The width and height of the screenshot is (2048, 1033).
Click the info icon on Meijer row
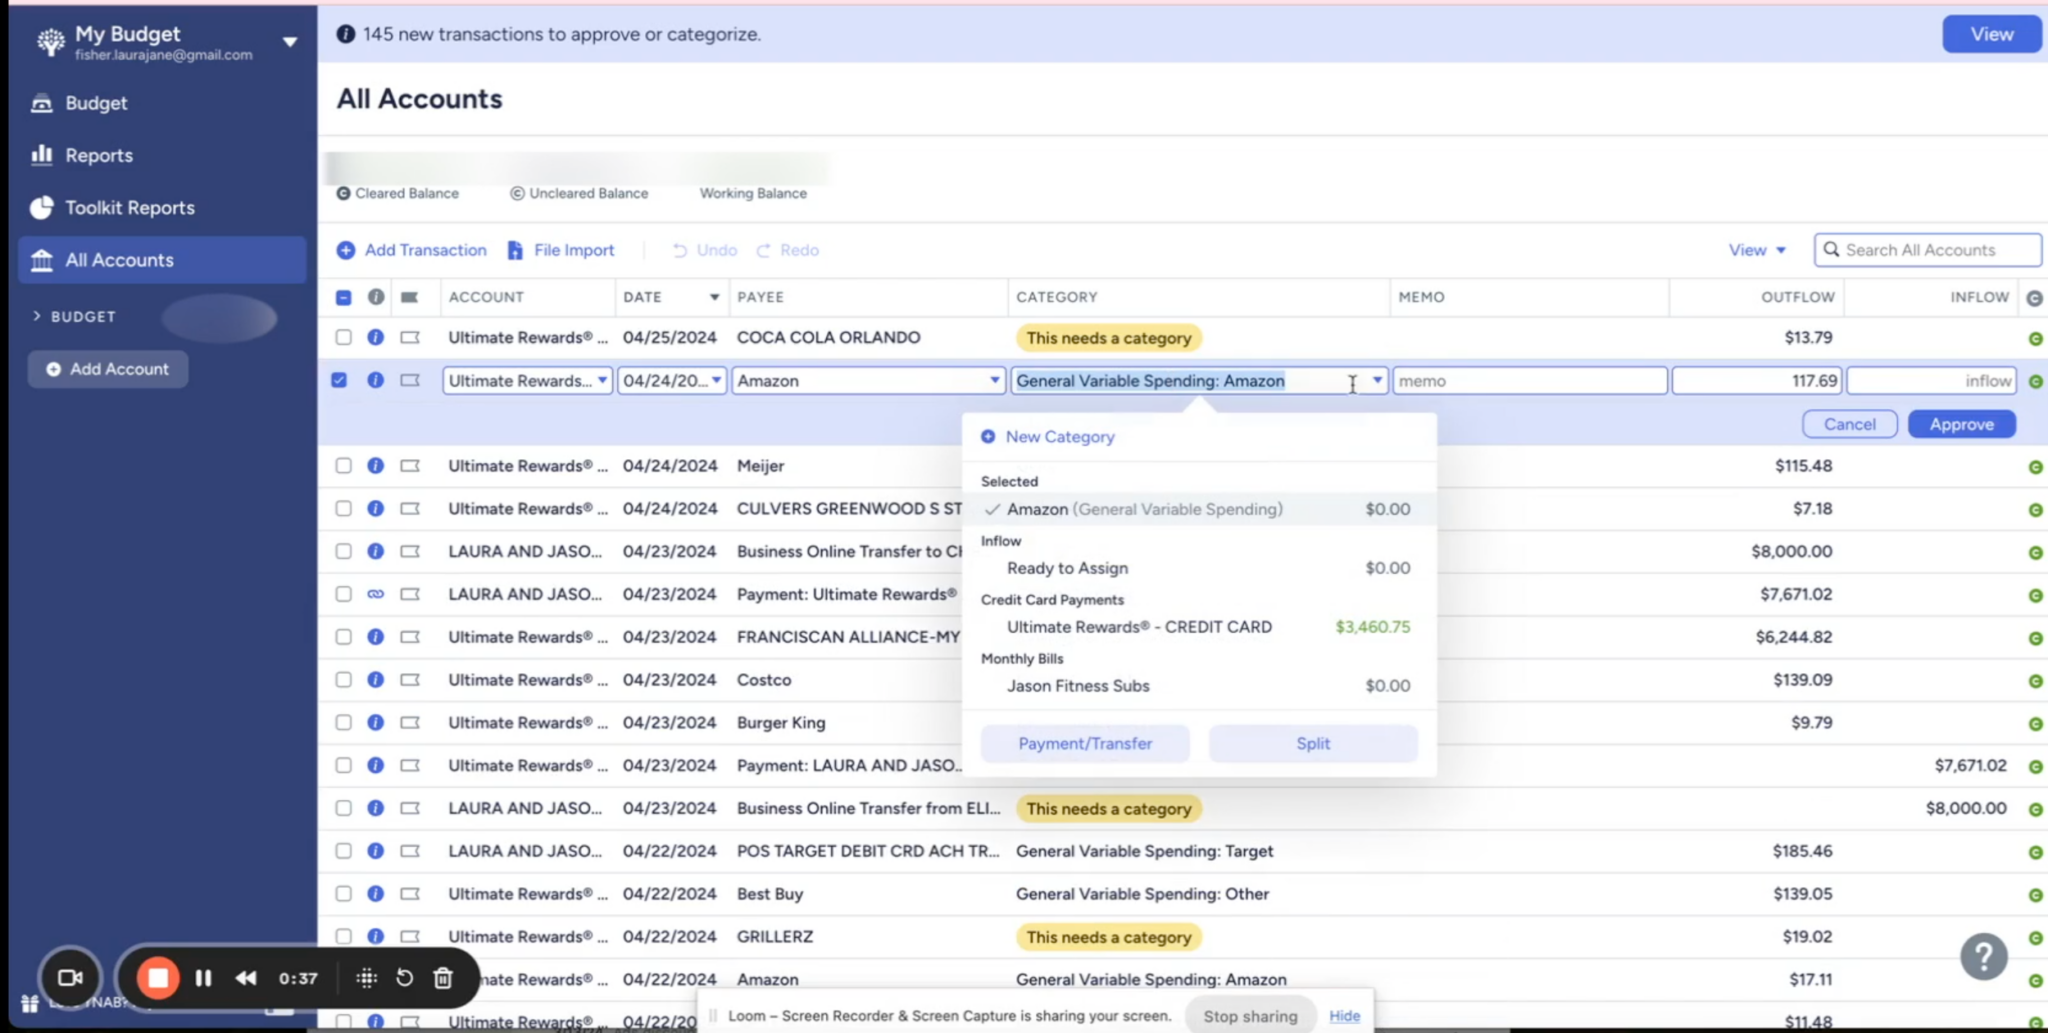pyautogui.click(x=375, y=466)
